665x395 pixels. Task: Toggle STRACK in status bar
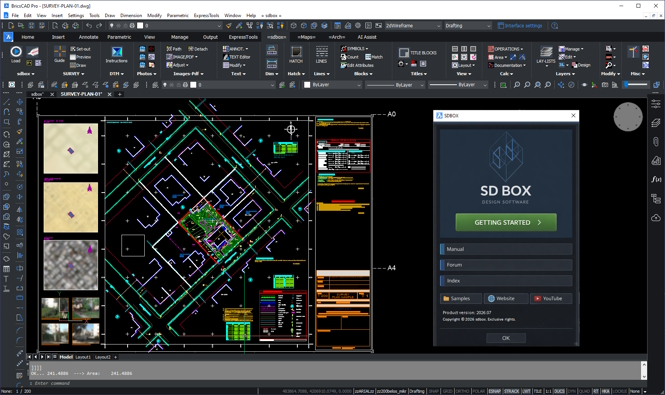(x=511, y=391)
